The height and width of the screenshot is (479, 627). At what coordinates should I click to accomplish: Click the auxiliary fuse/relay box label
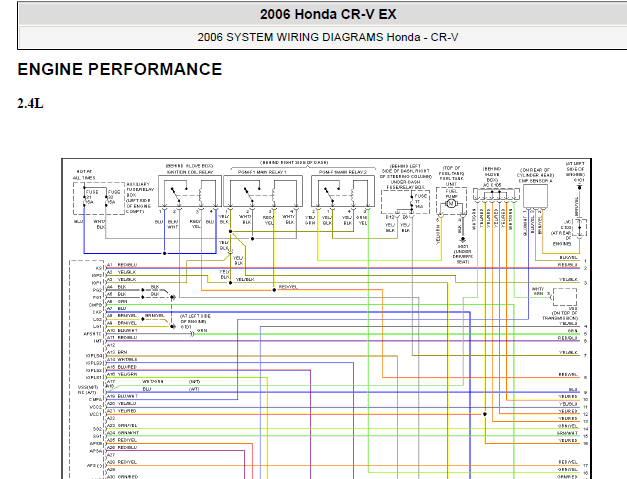pos(139,198)
